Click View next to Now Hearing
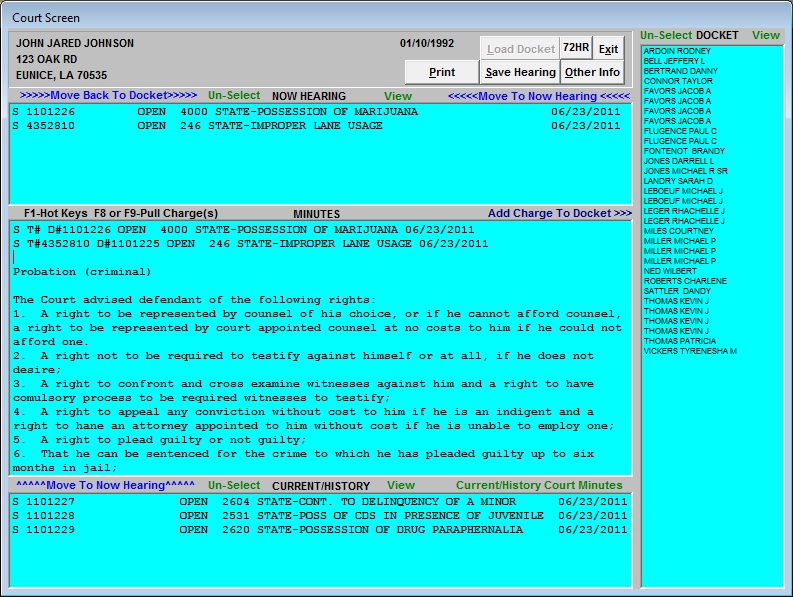The width and height of the screenshot is (793, 597). point(398,96)
